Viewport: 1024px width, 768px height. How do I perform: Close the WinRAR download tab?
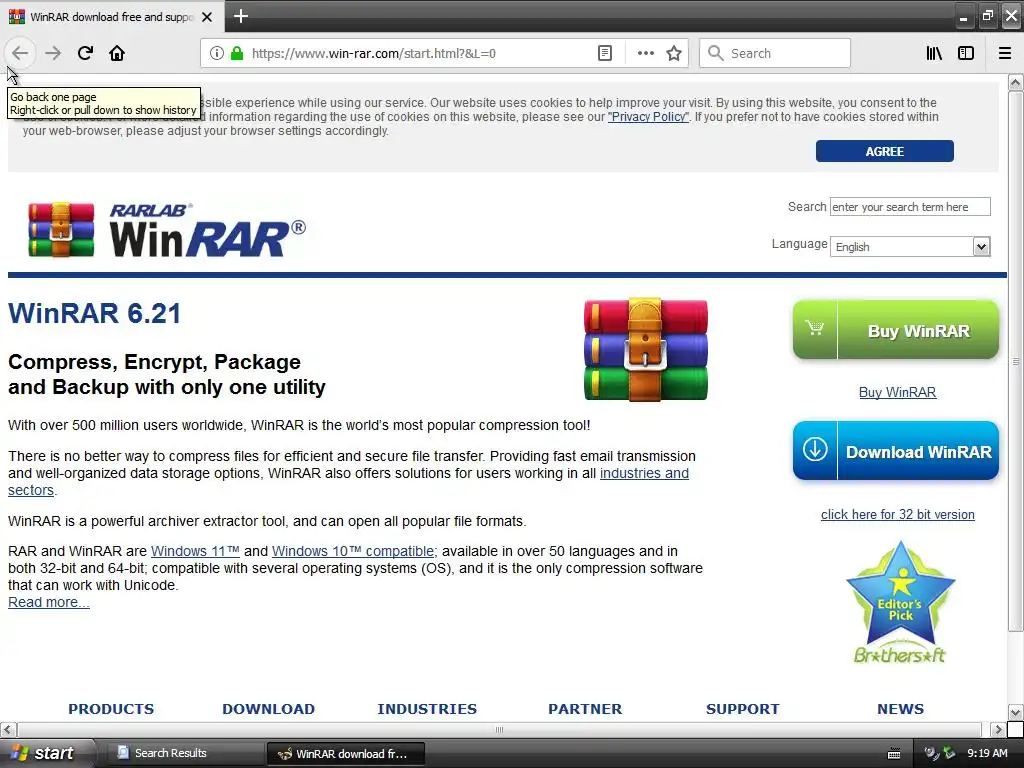coord(207,17)
